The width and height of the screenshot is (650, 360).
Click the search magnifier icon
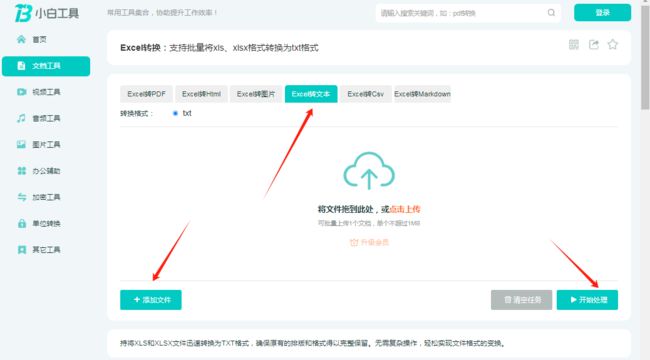tap(551, 13)
